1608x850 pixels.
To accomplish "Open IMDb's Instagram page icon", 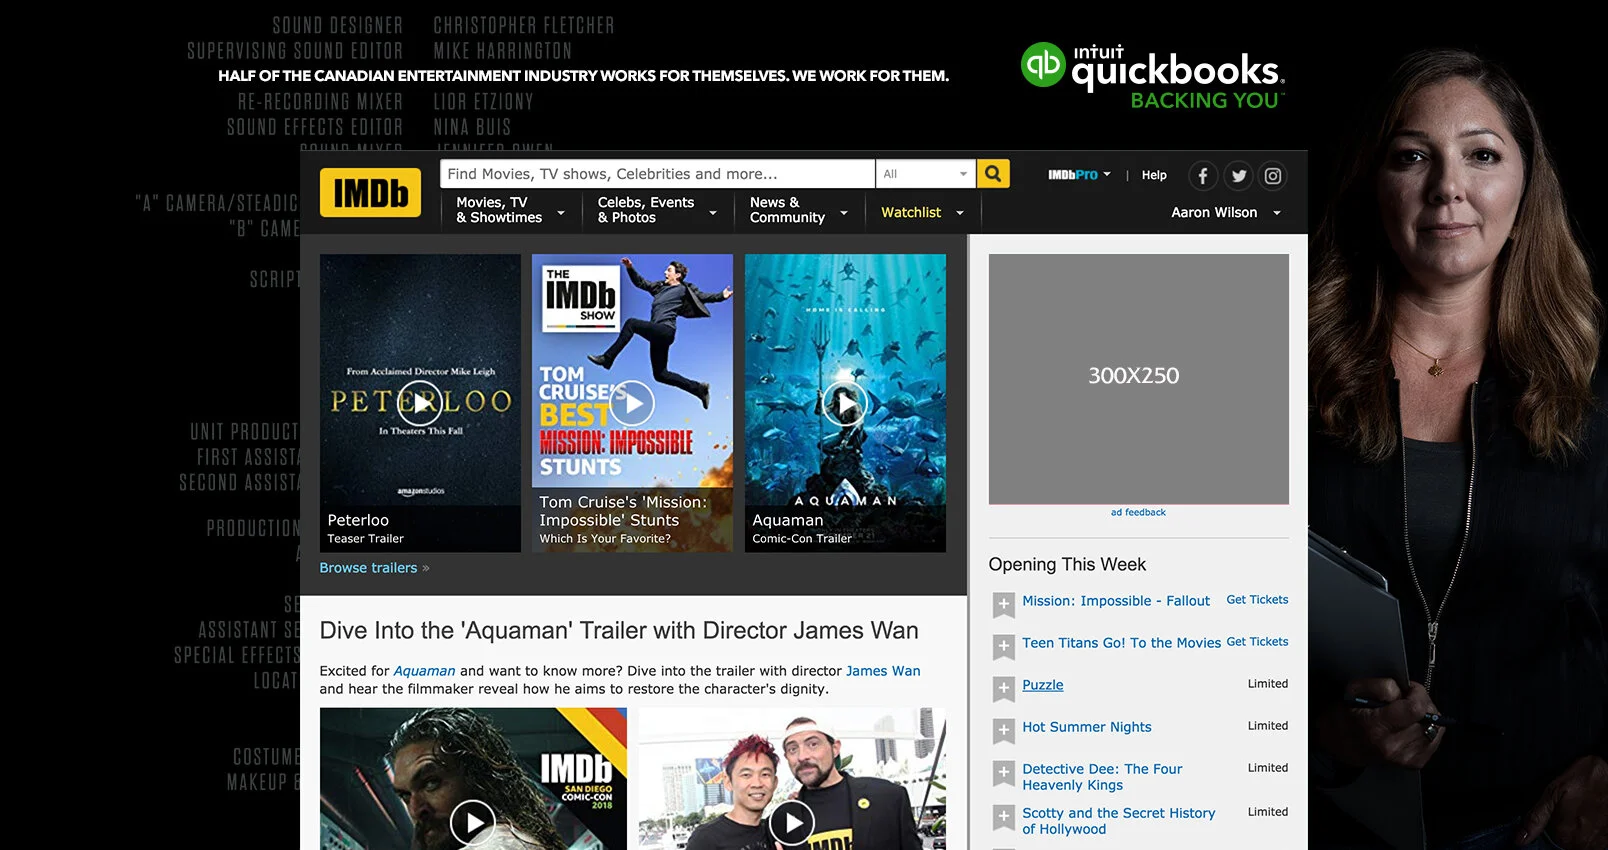I will pyautogui.click(x=1273, y=176).
